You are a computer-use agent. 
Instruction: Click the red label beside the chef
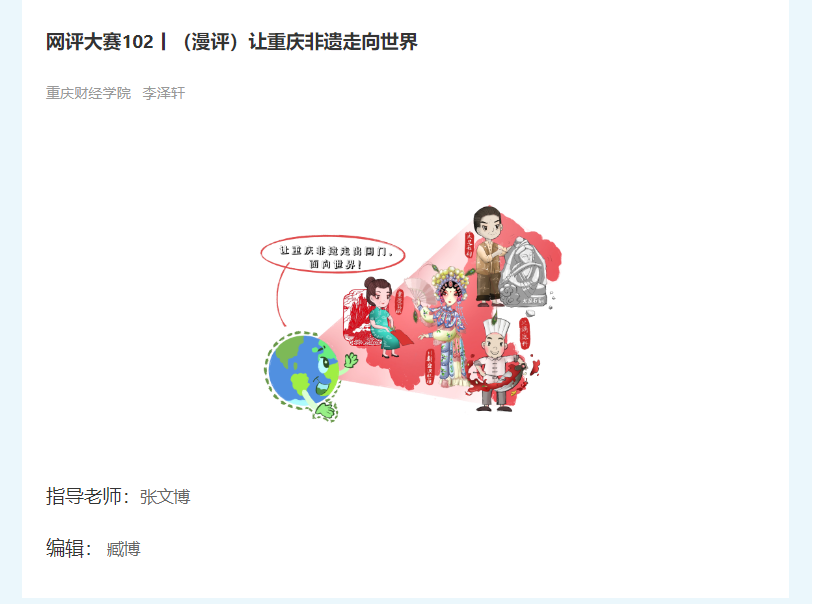tap(525, 333)
